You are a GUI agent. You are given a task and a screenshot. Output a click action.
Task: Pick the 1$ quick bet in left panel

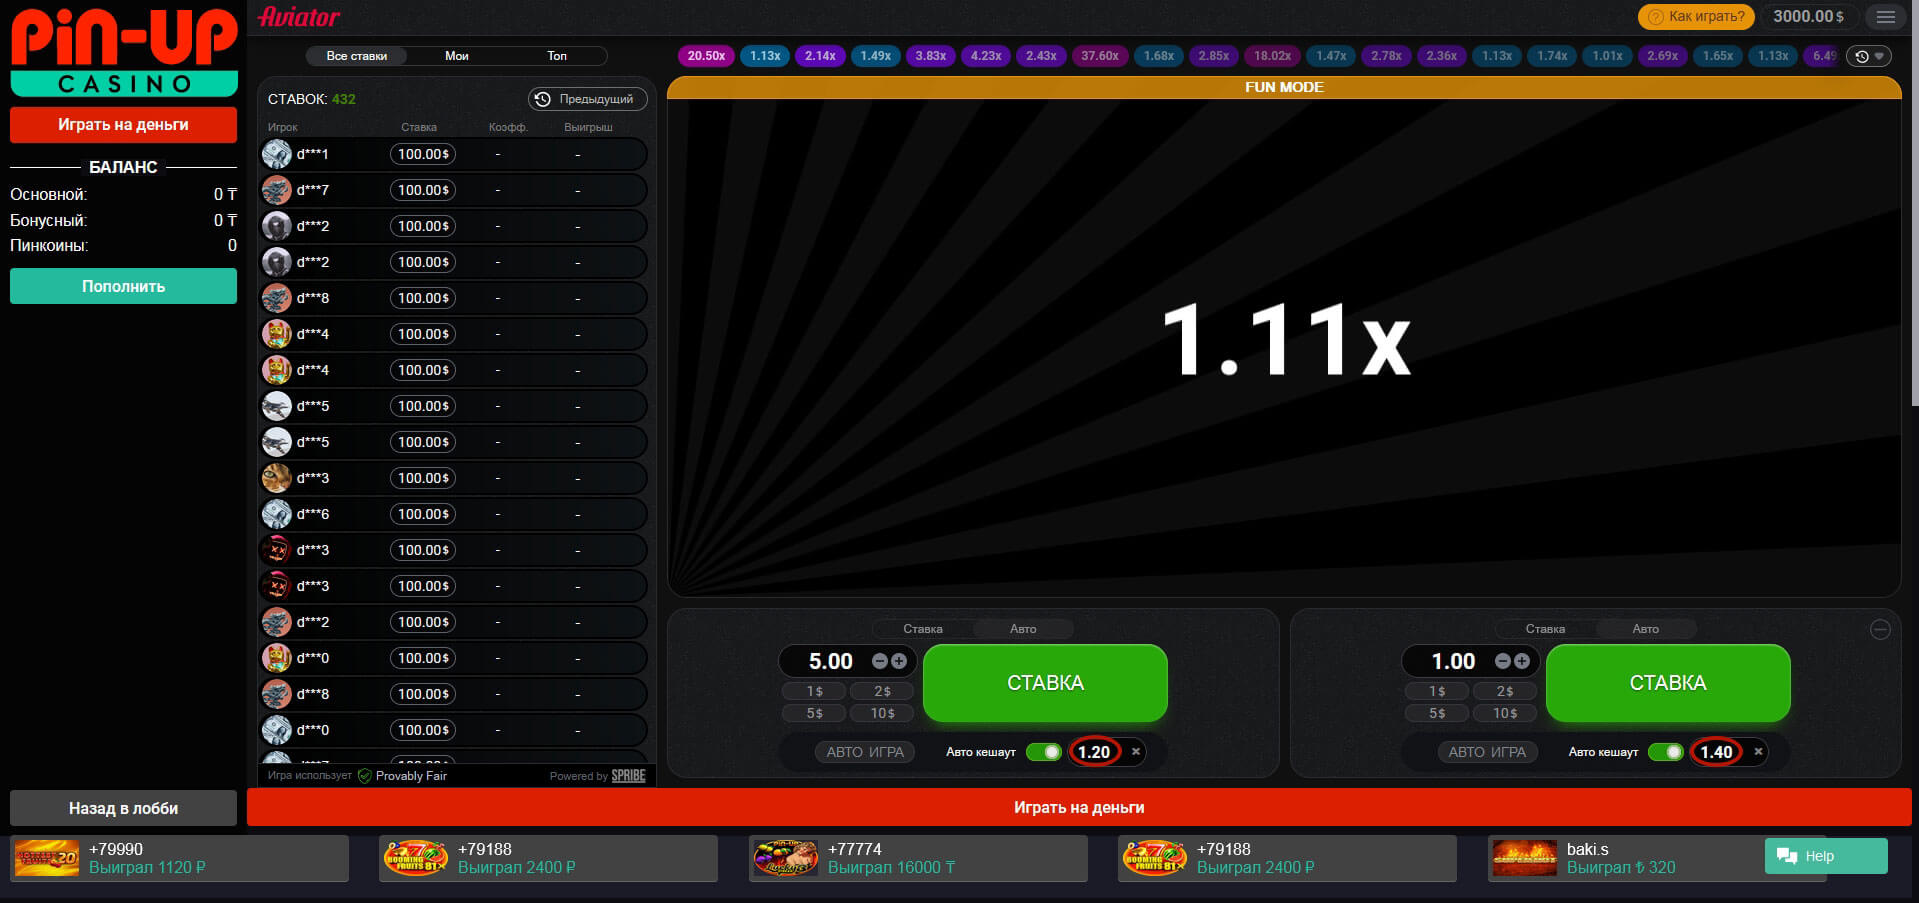click(814, 691)
